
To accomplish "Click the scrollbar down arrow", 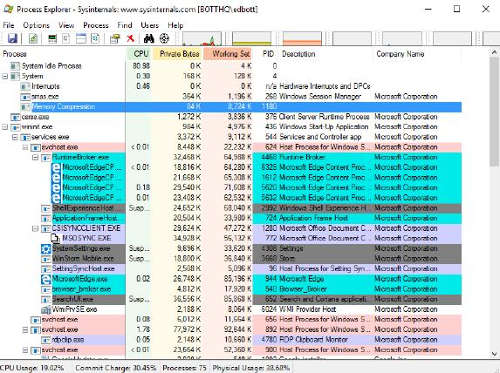I will [x=494, y=354].
